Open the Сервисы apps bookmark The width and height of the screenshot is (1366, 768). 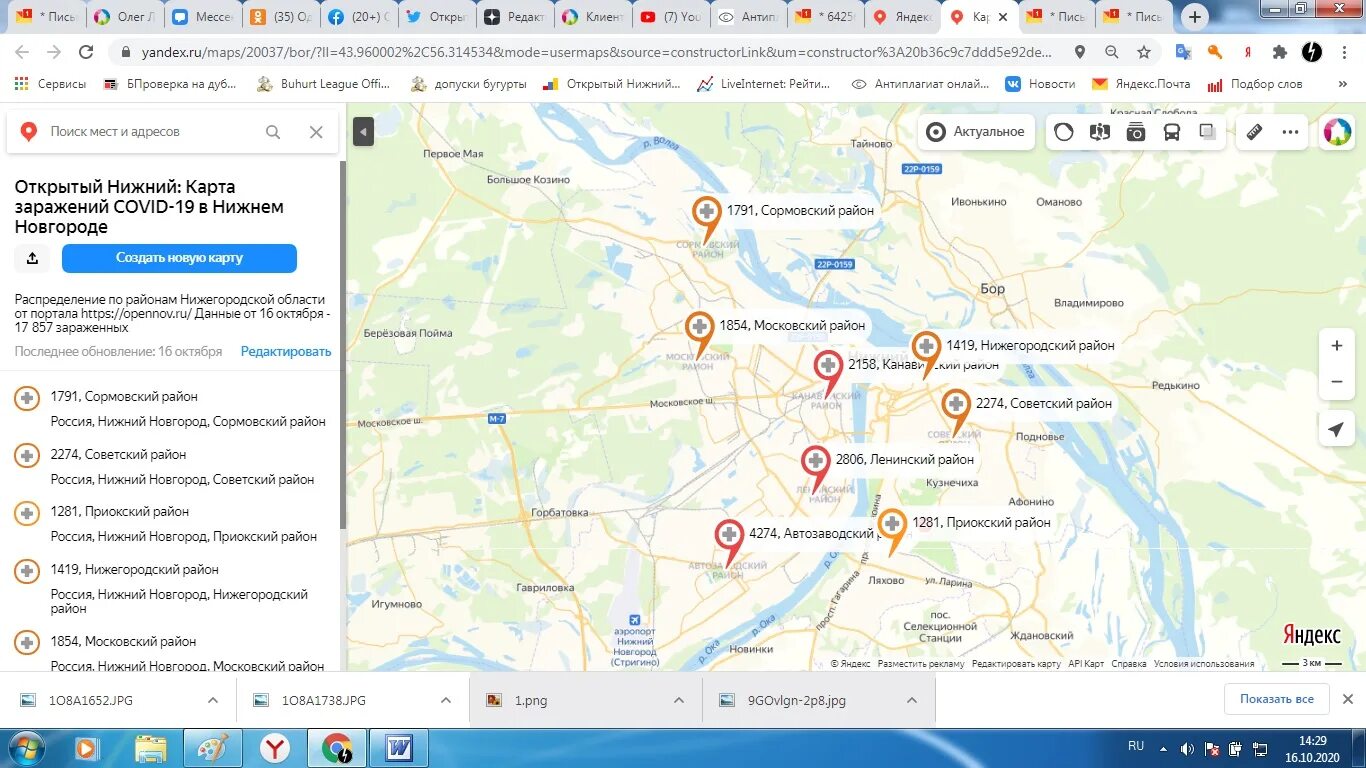51,84
